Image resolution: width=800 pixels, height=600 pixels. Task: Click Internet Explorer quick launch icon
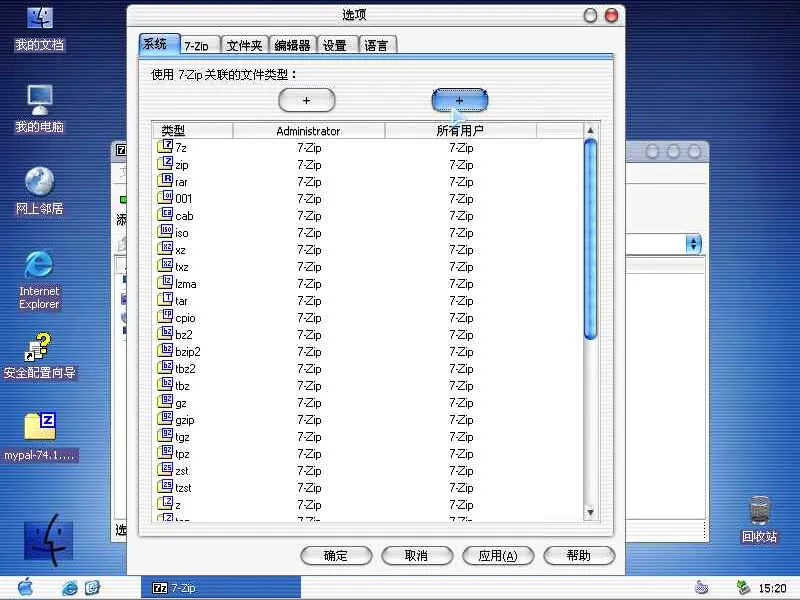(70, 588)
